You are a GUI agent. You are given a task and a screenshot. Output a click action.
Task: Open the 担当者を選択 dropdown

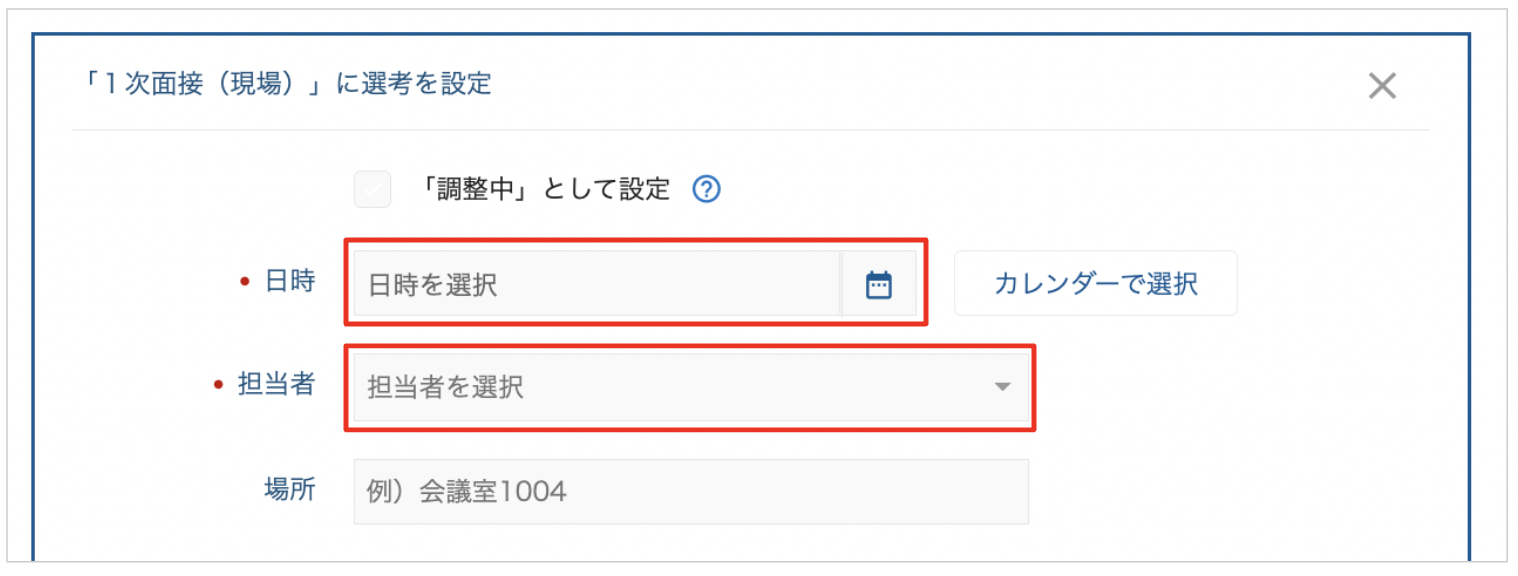pos(691,387)
